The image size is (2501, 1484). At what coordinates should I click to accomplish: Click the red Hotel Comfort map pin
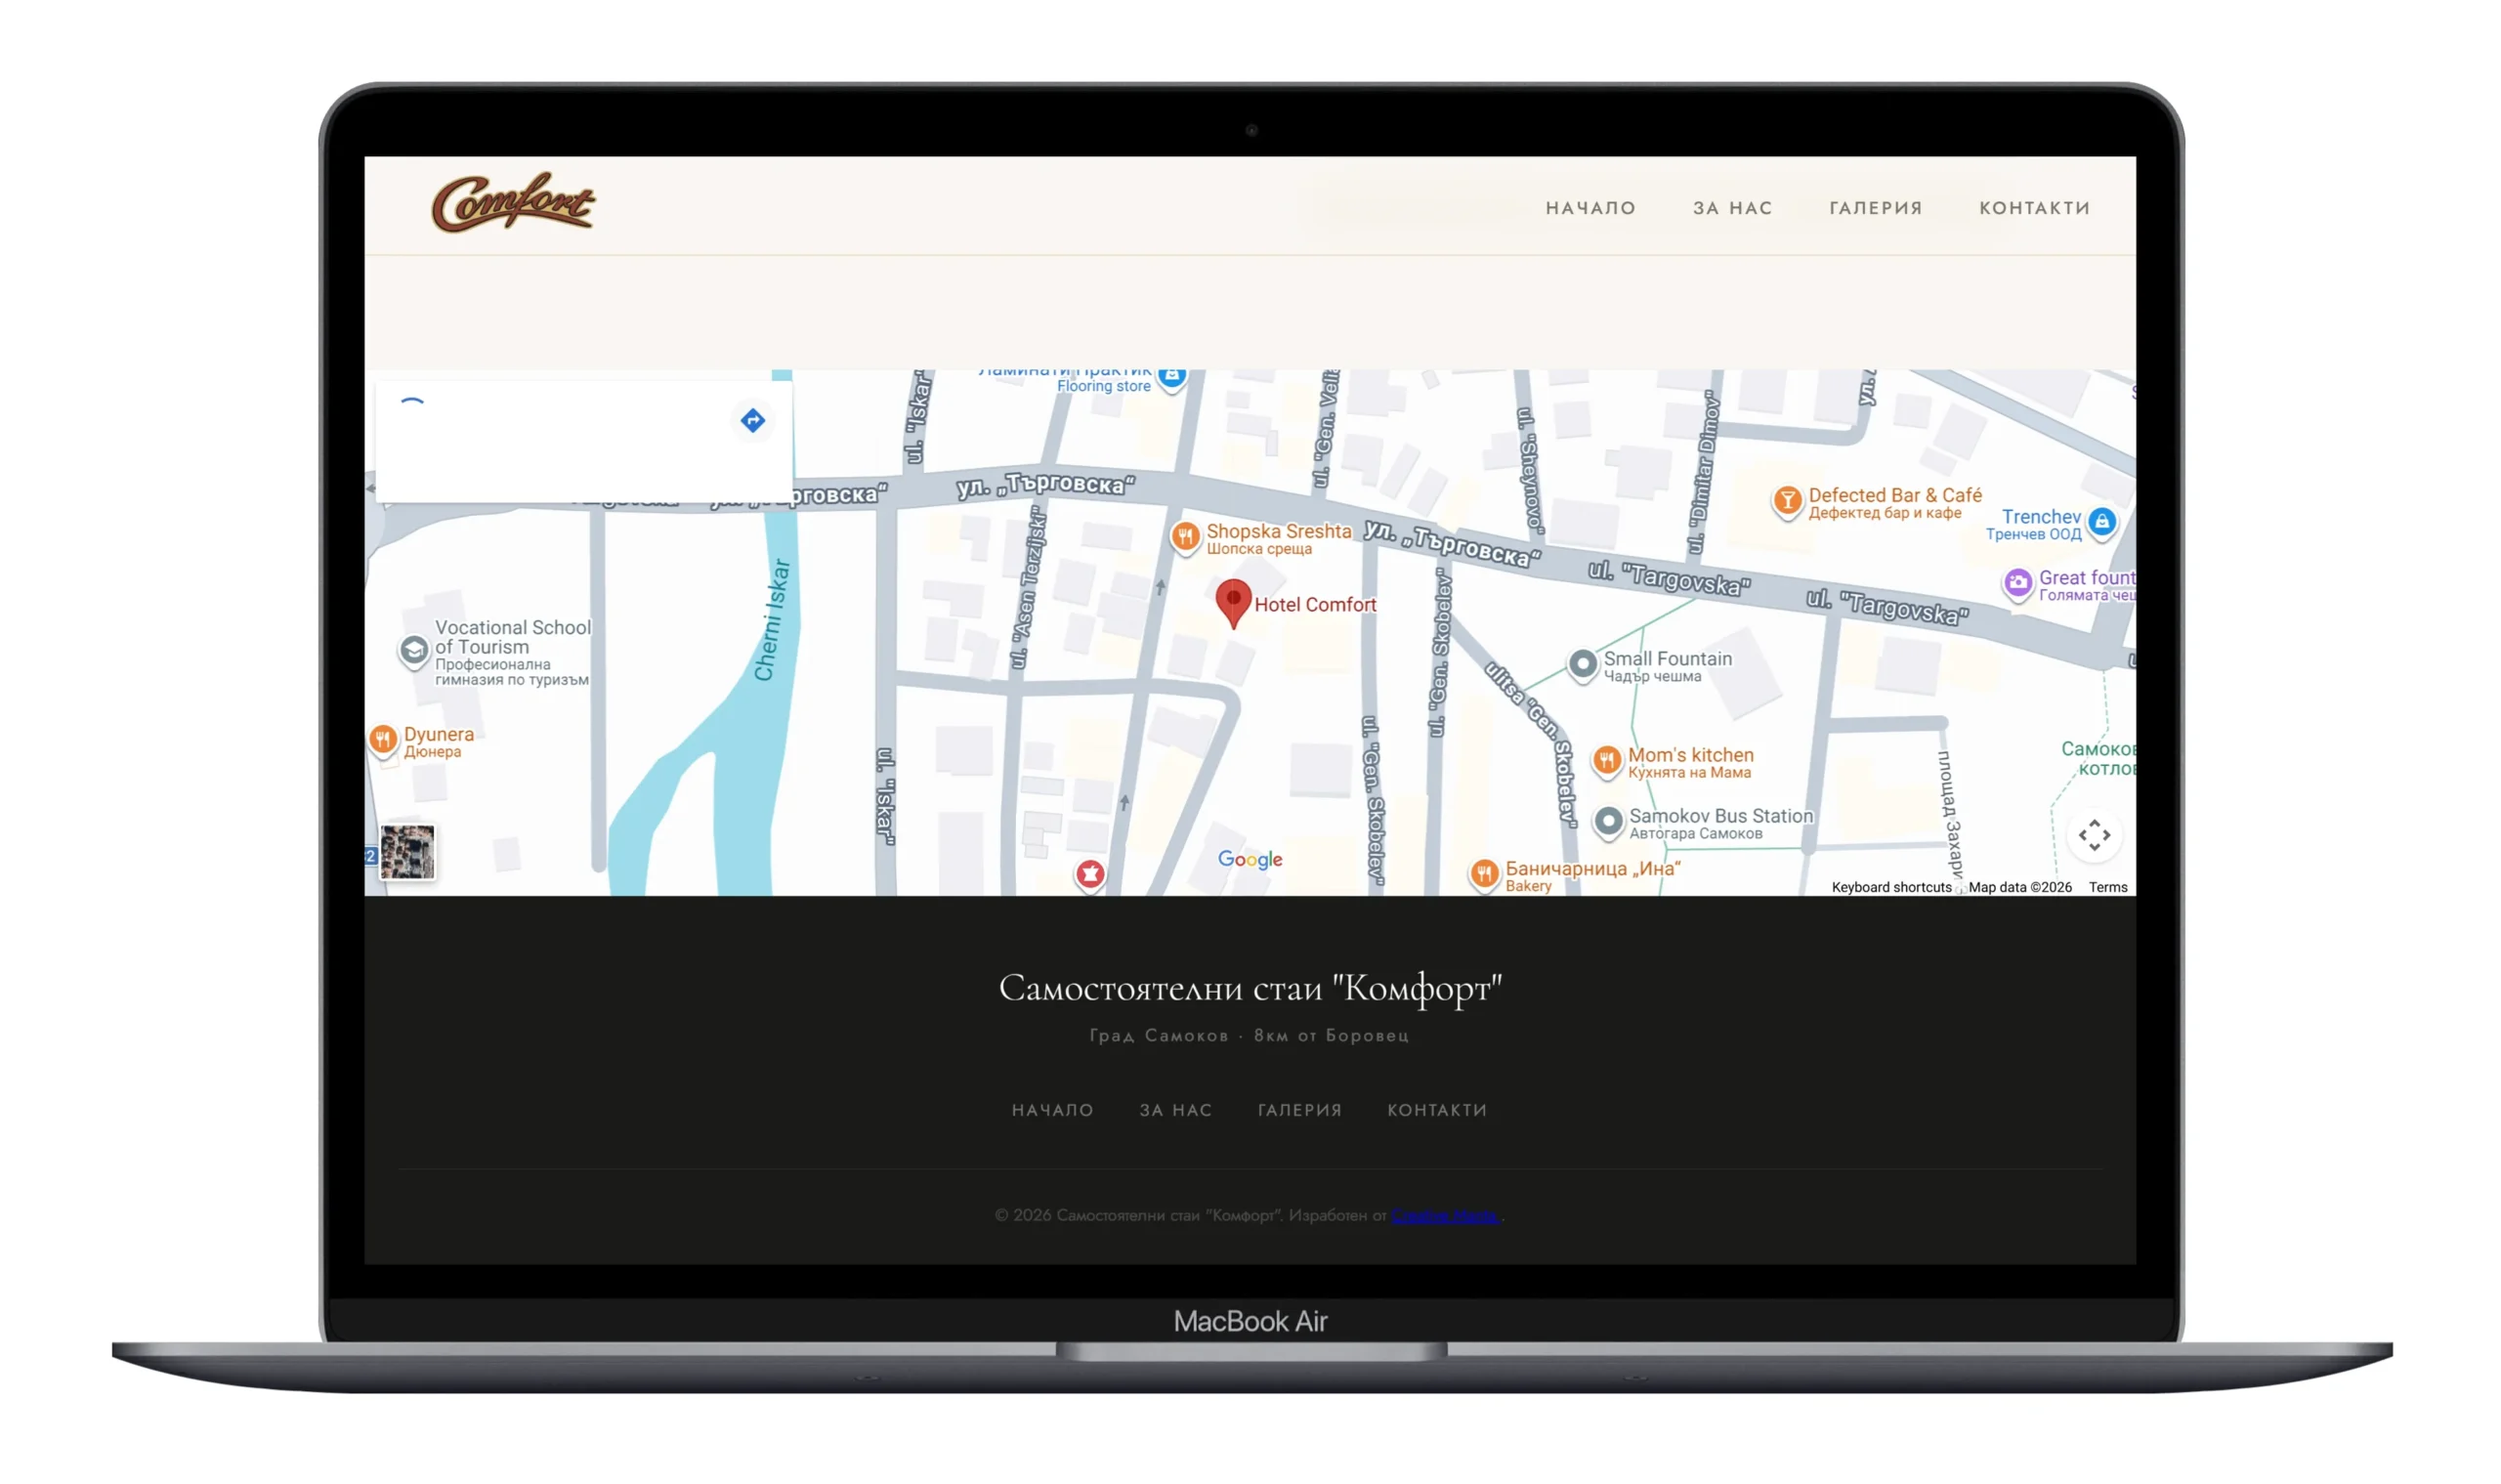1233,604
